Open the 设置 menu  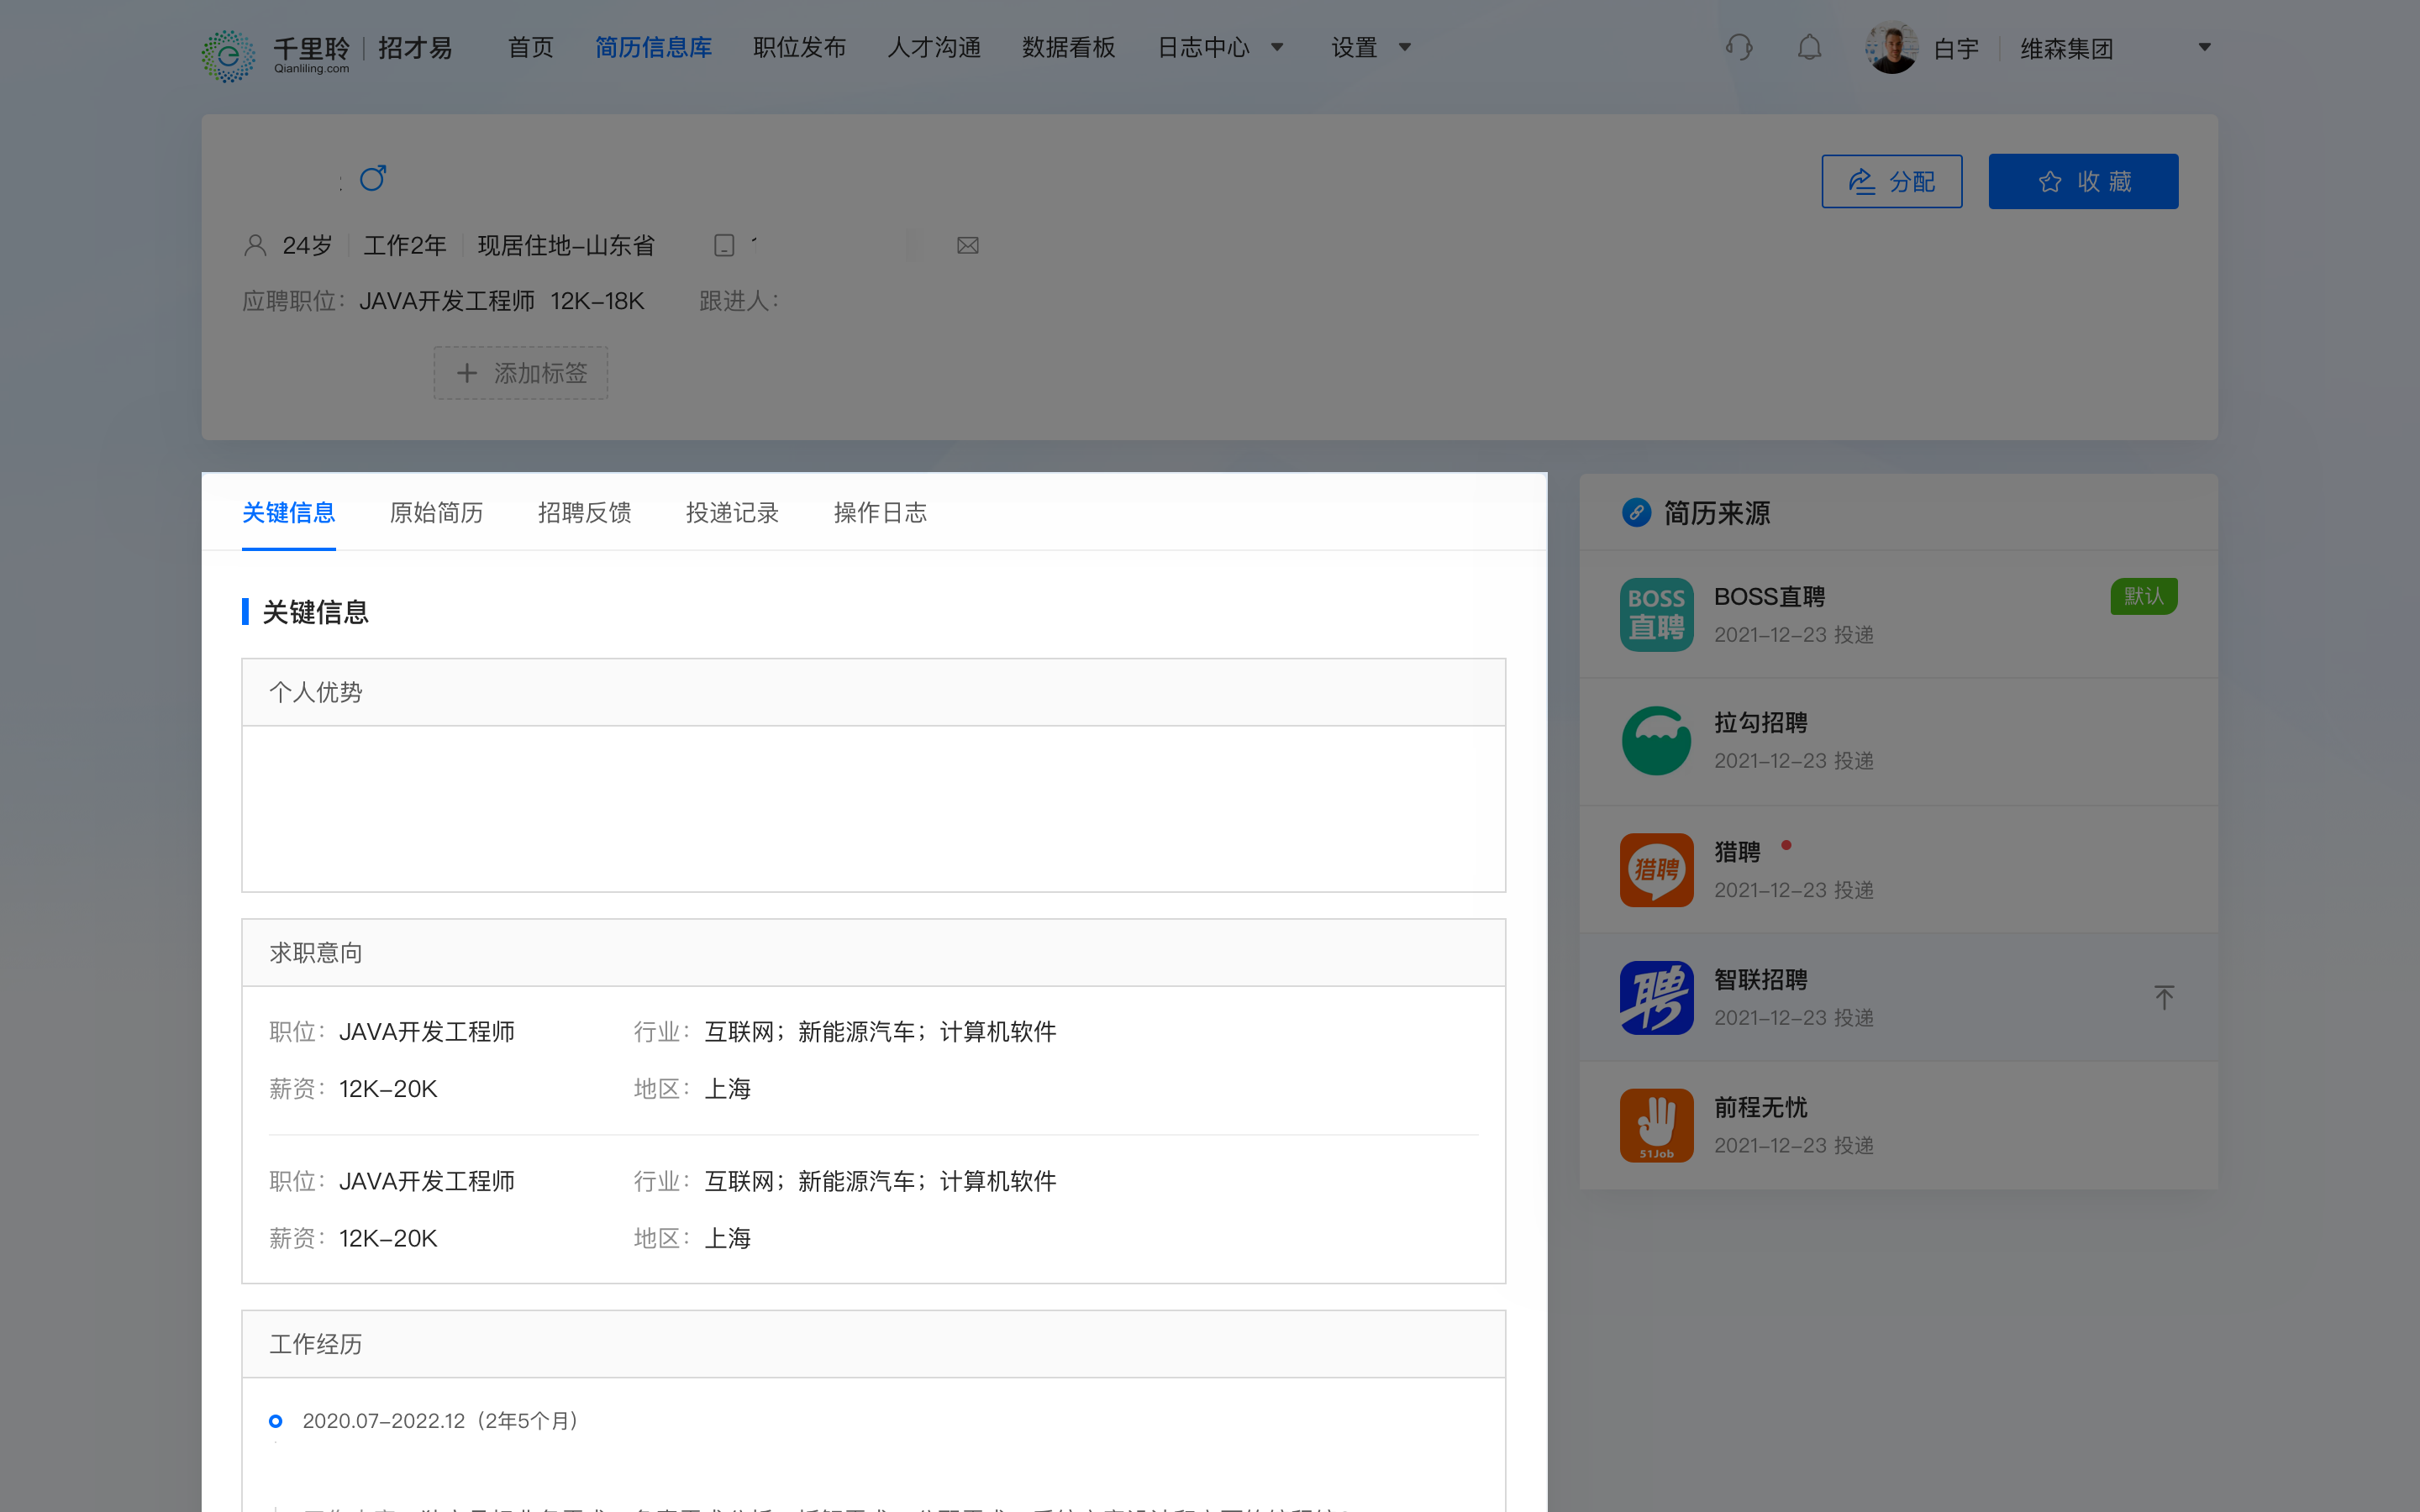[x=1354, y=47]
